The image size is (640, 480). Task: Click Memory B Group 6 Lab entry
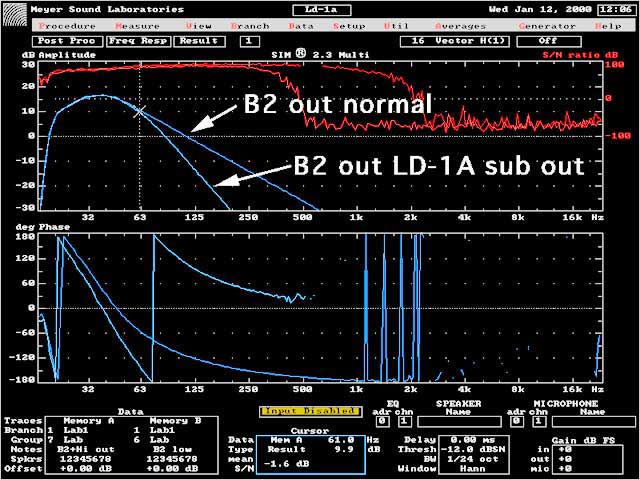(152, 440)
